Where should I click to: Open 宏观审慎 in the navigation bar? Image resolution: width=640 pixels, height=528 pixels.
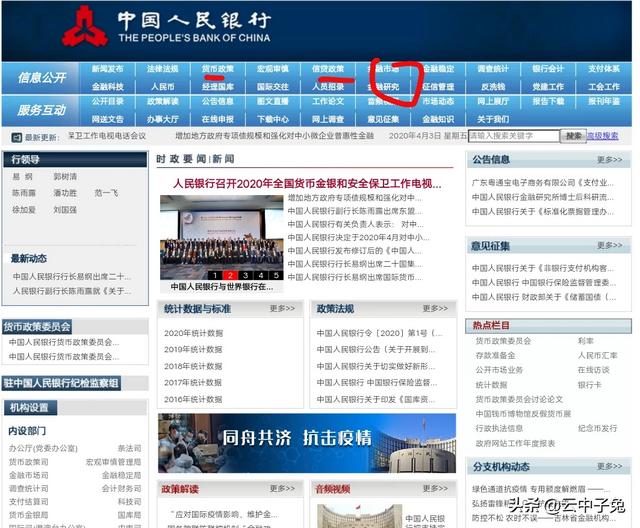[x=273, y=69]
